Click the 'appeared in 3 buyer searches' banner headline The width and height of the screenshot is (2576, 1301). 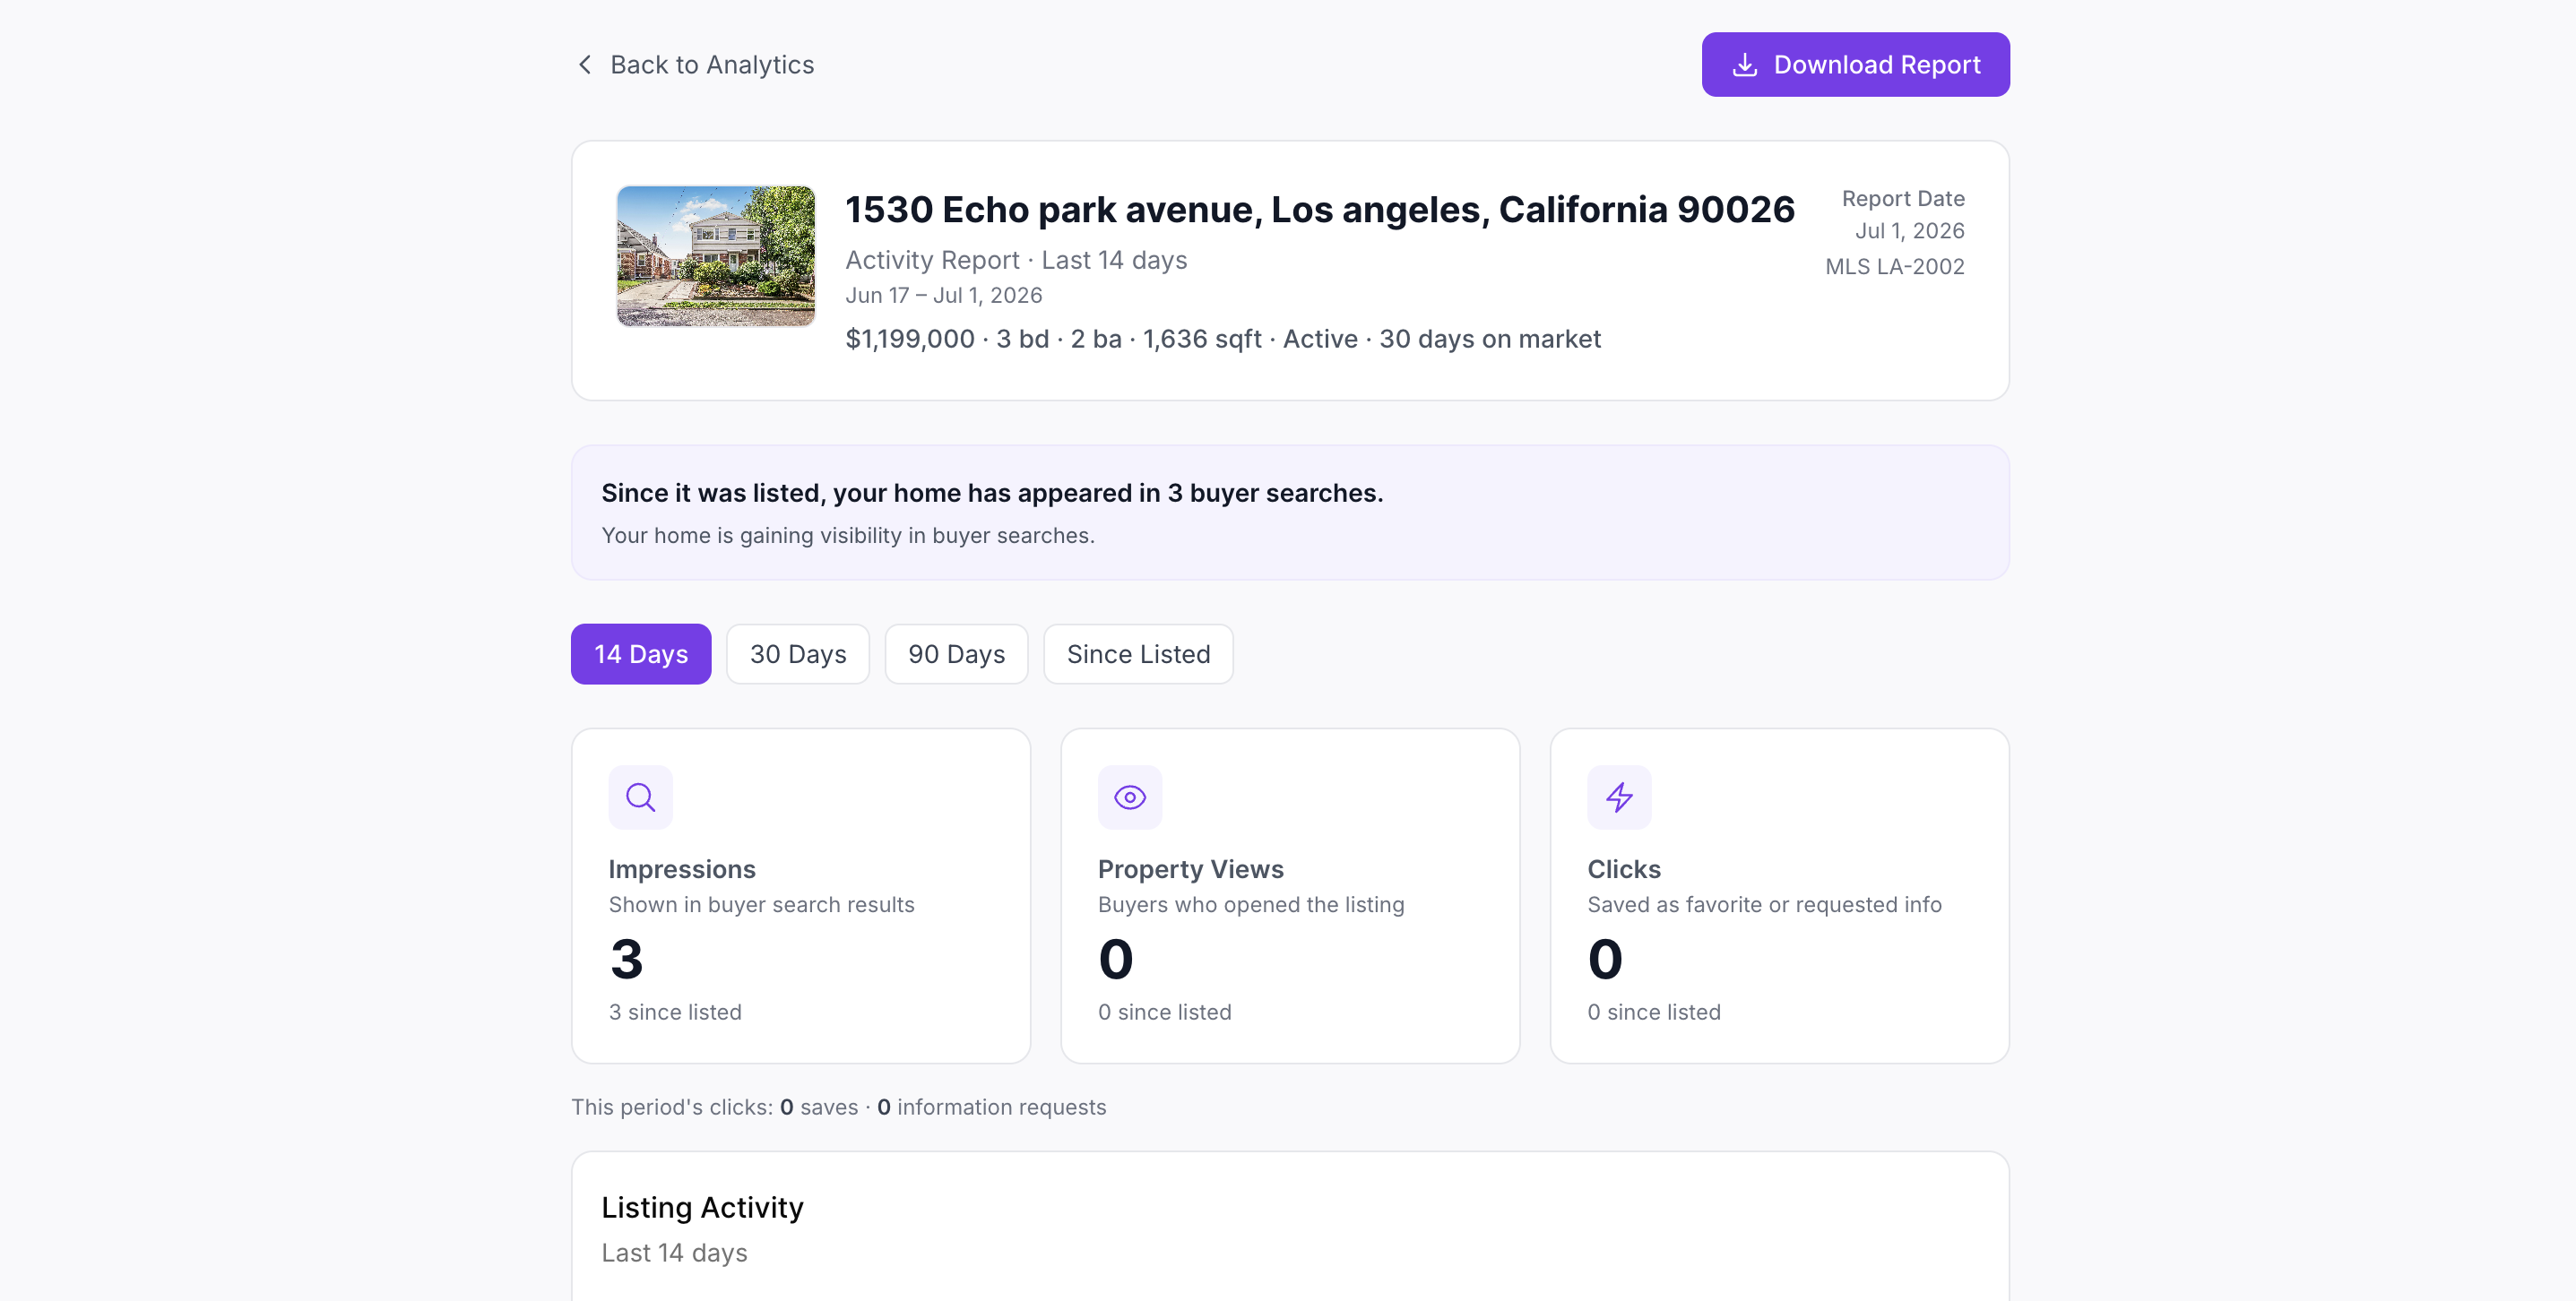[x=992, y=493]
